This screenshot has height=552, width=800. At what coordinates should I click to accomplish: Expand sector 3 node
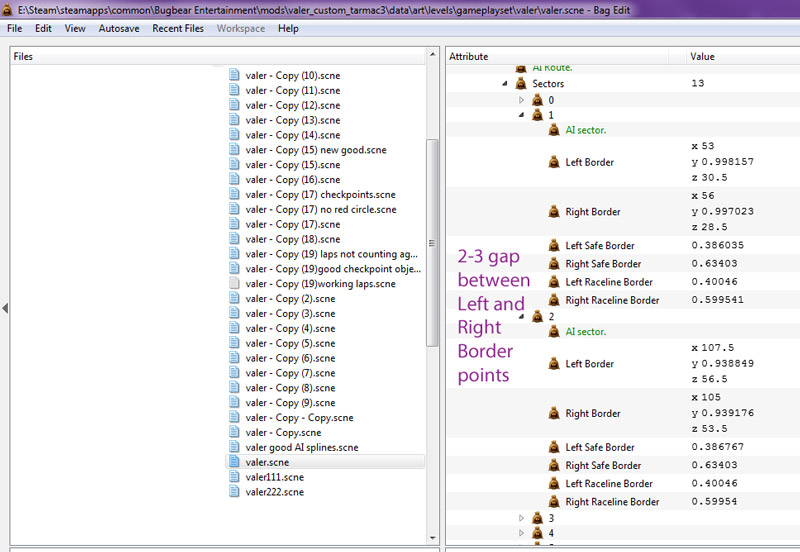point(521,518)
